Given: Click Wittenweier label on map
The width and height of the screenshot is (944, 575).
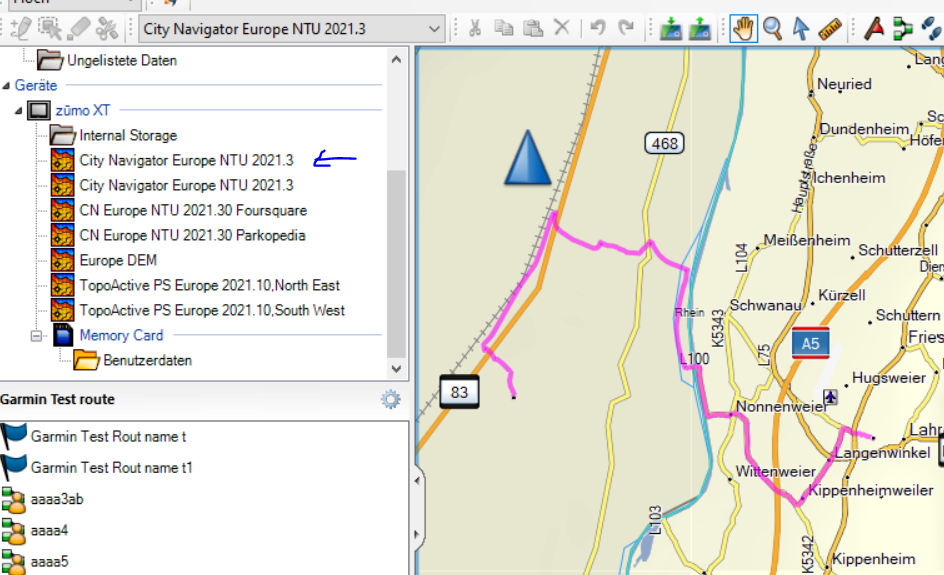Looking at the screenshot, I should point(775,471).
